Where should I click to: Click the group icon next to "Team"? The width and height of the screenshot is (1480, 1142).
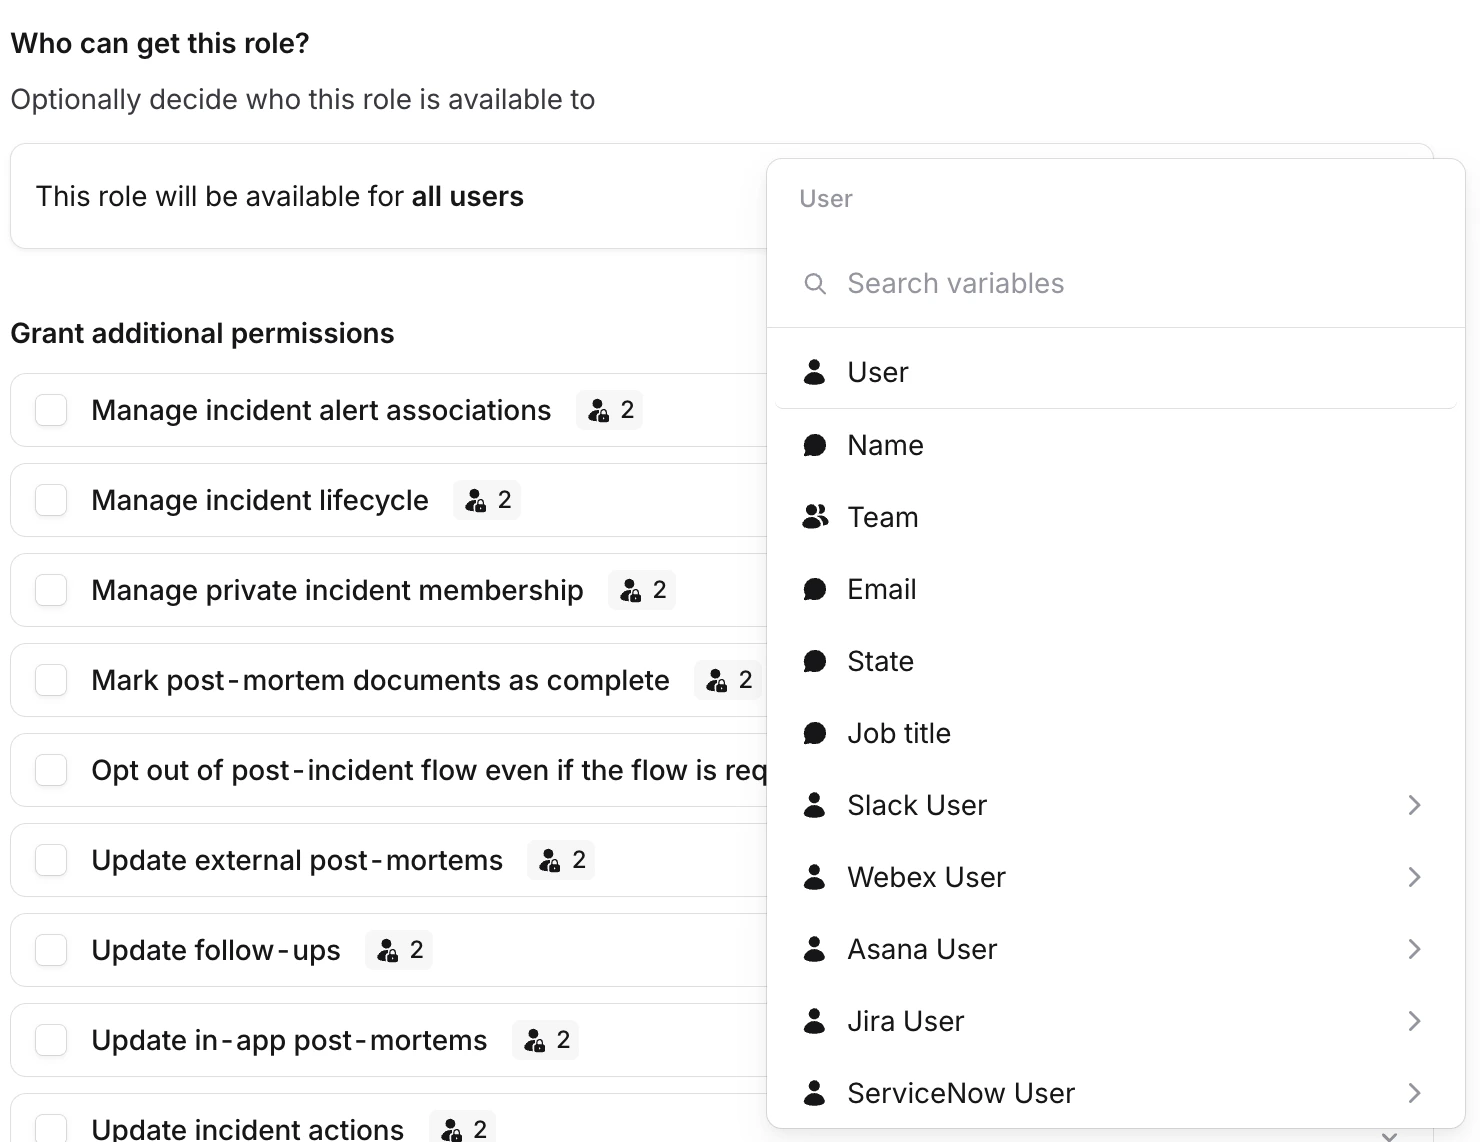815,517
